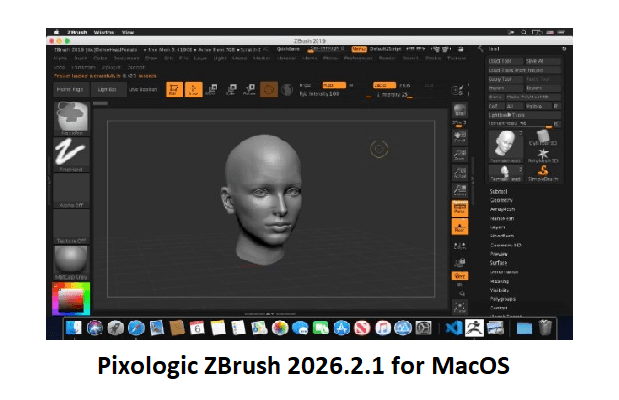Click Save As button in Tool panel
Viewport: 619px width, 400px height.
click(543, 61)
